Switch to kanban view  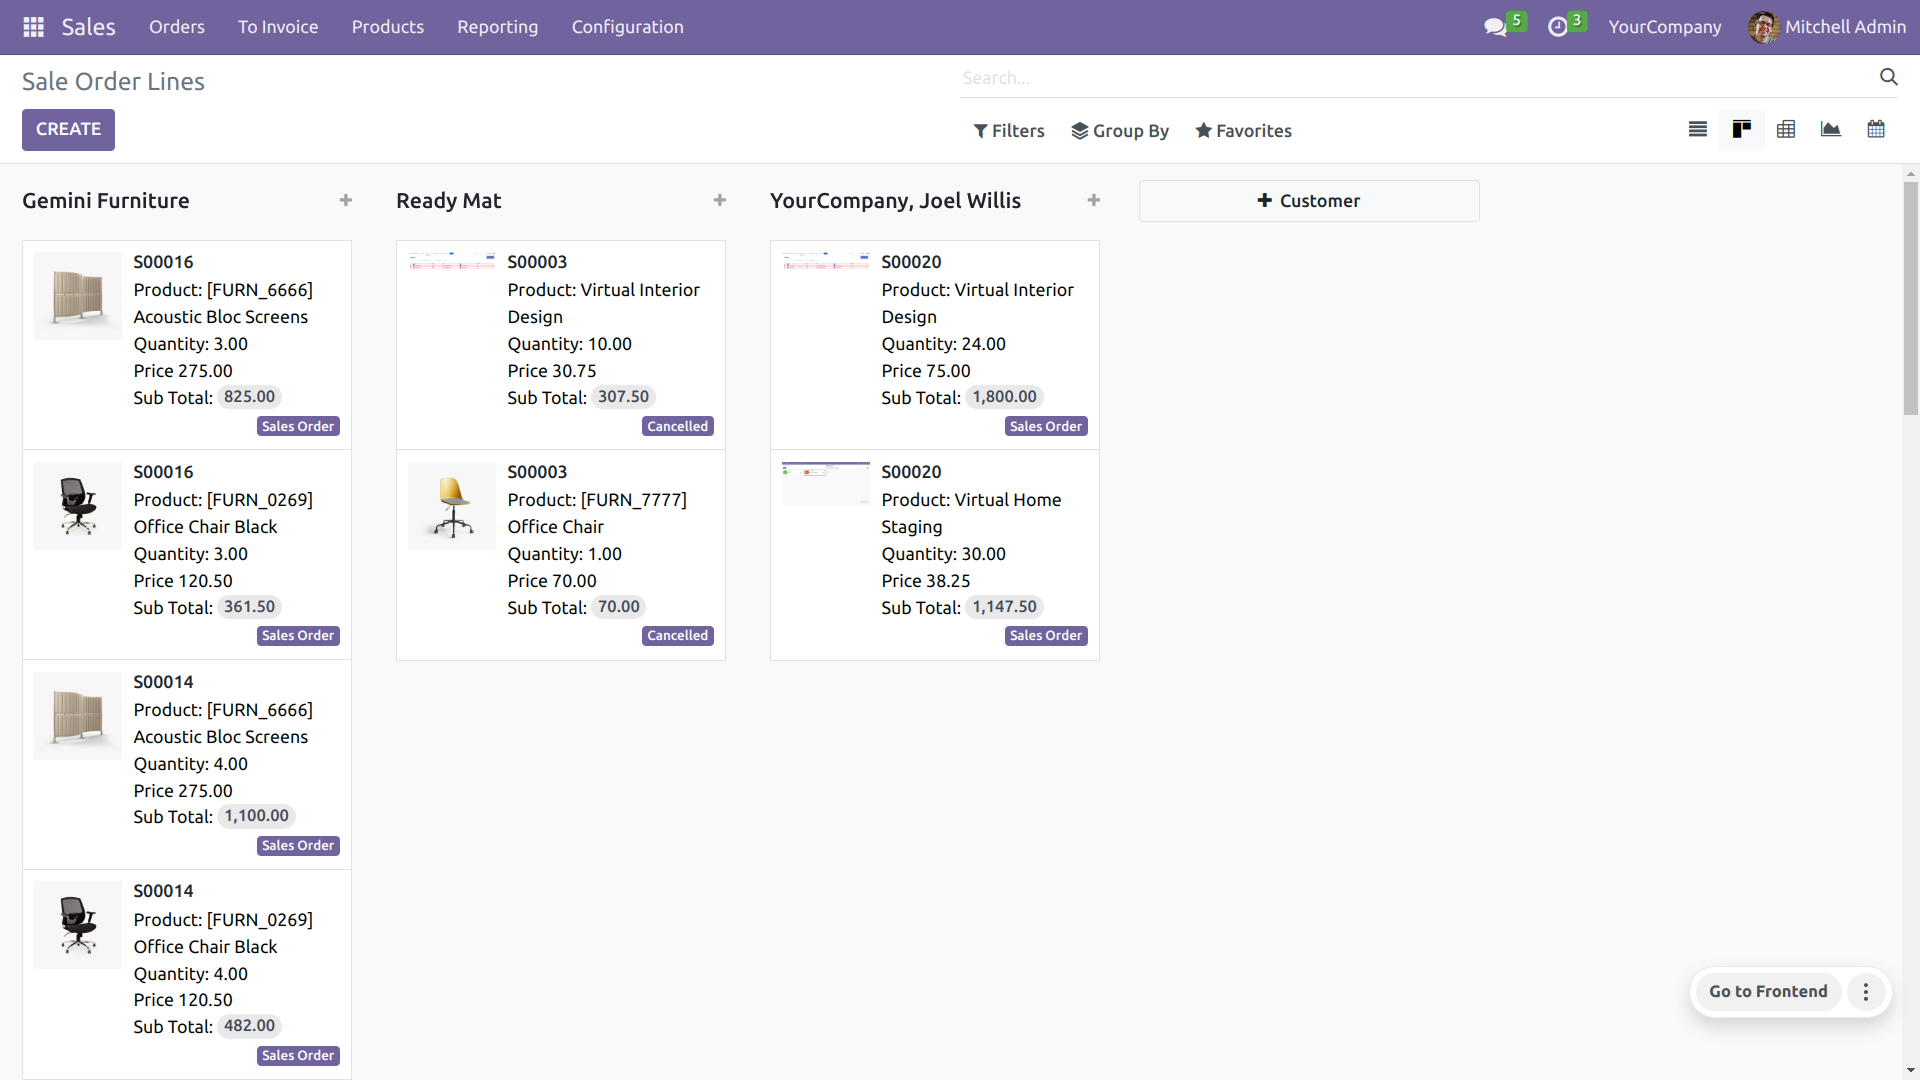click(x=1741, y=129)
